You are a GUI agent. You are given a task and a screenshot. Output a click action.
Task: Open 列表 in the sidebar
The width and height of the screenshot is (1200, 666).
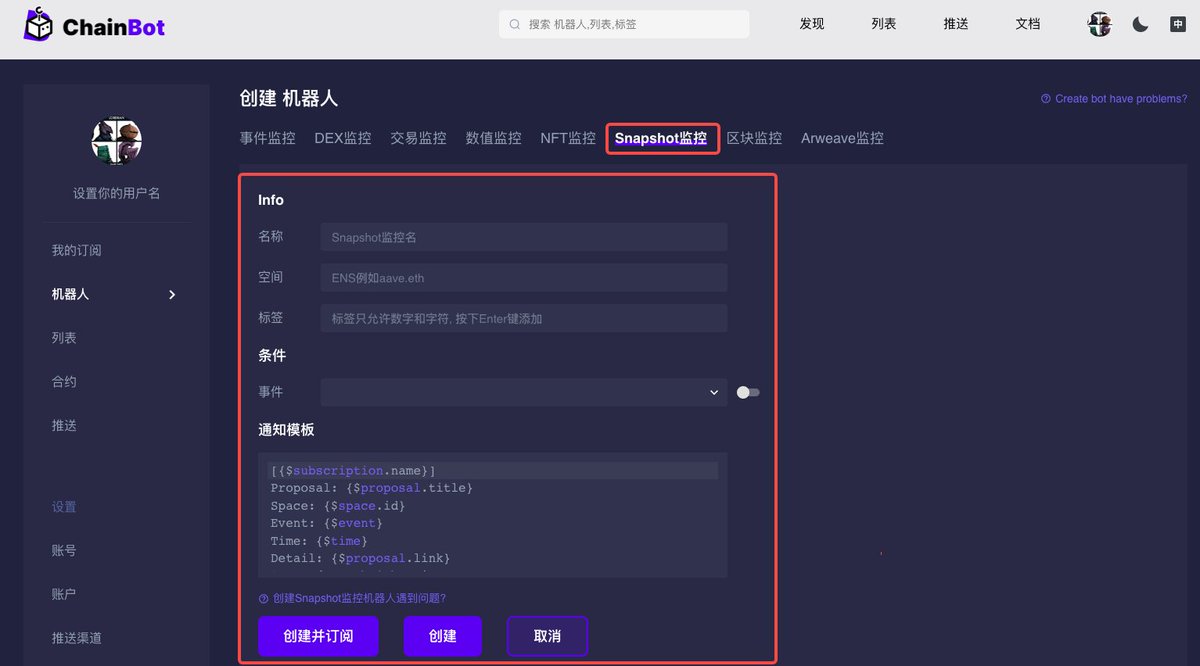[64, 338]
